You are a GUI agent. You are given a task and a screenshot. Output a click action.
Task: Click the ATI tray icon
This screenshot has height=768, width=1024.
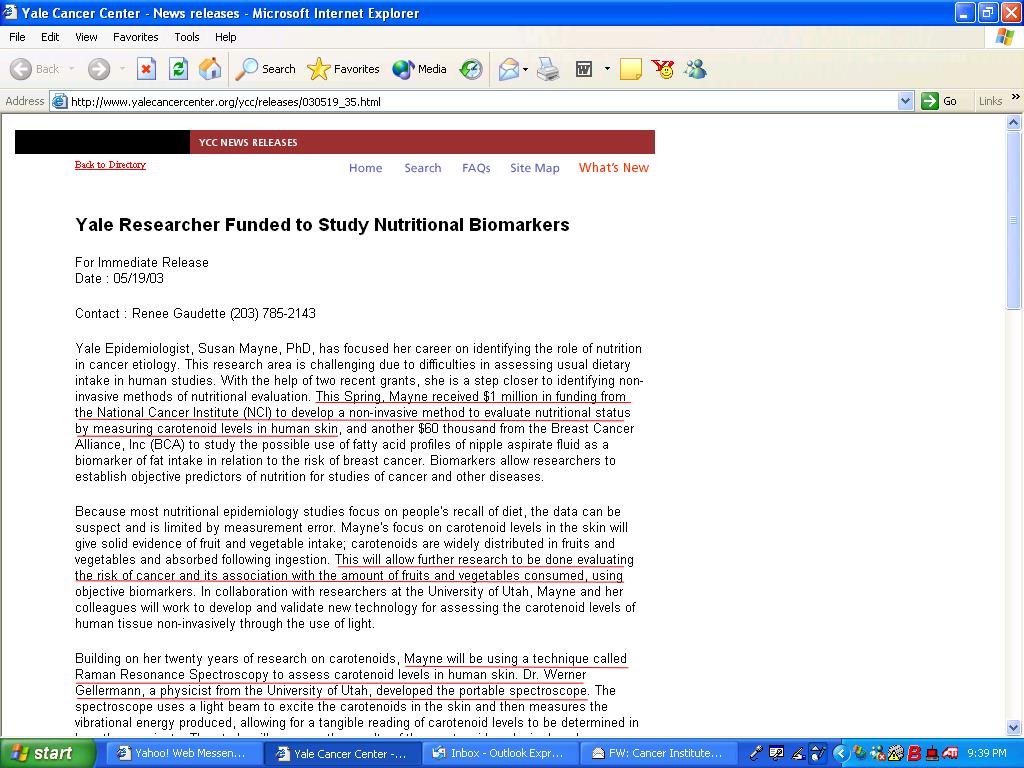tap(950, 754)
